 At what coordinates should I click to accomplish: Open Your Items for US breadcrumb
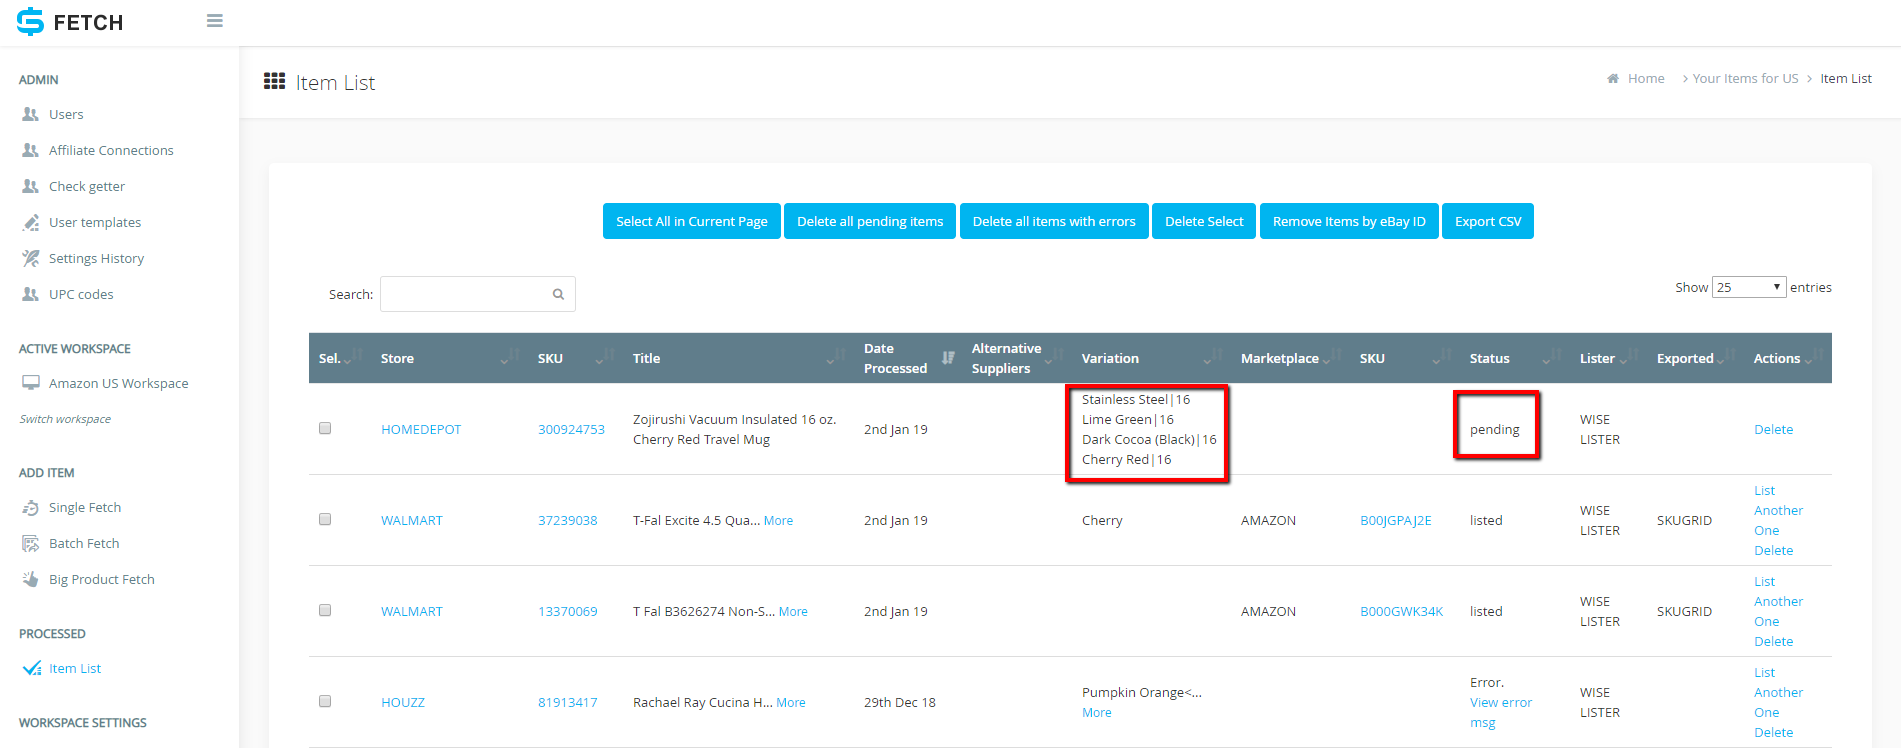point(1745,78)
